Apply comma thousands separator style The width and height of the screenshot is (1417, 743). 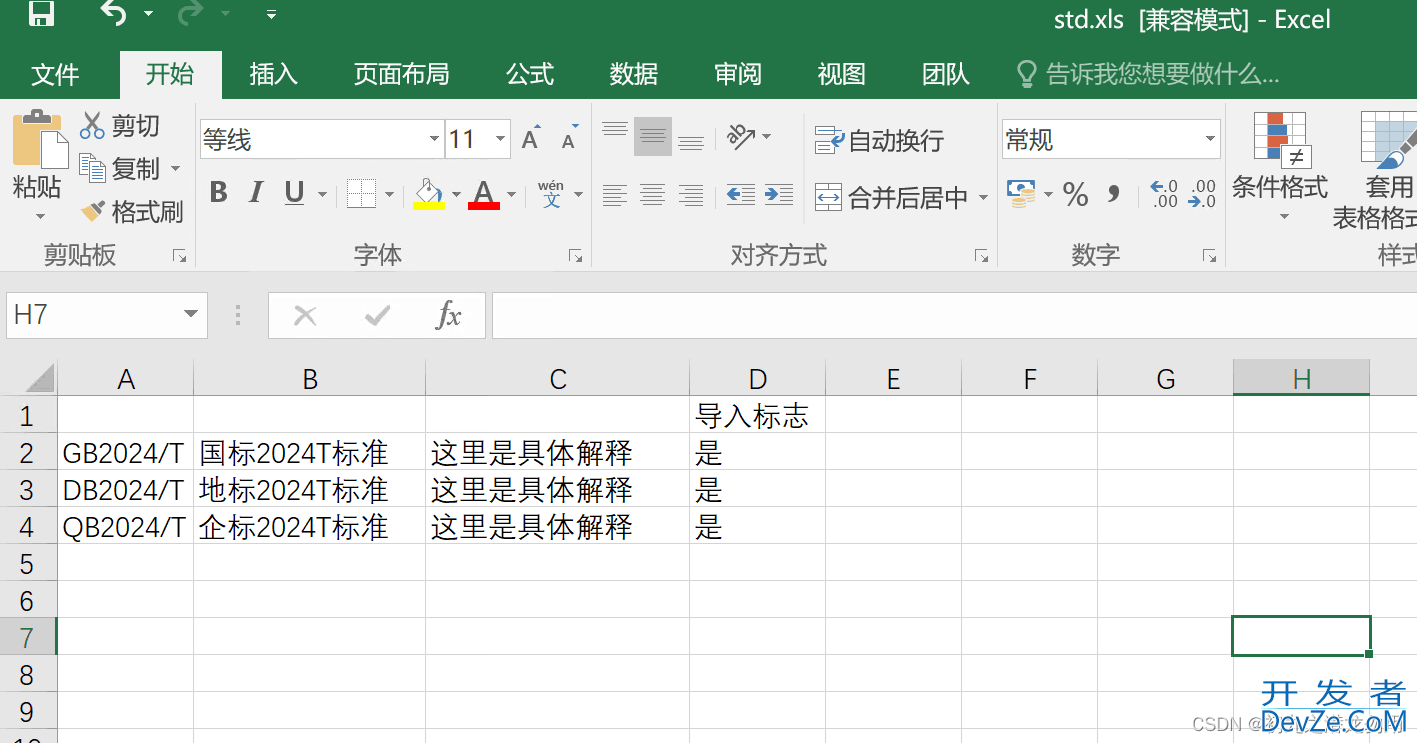tap(1113, 194)
